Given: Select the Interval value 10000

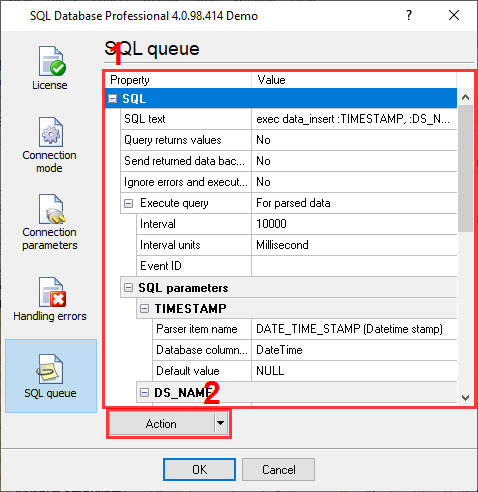Looking at the screenshot, I should pyautogui.click(x=354, y=224).
